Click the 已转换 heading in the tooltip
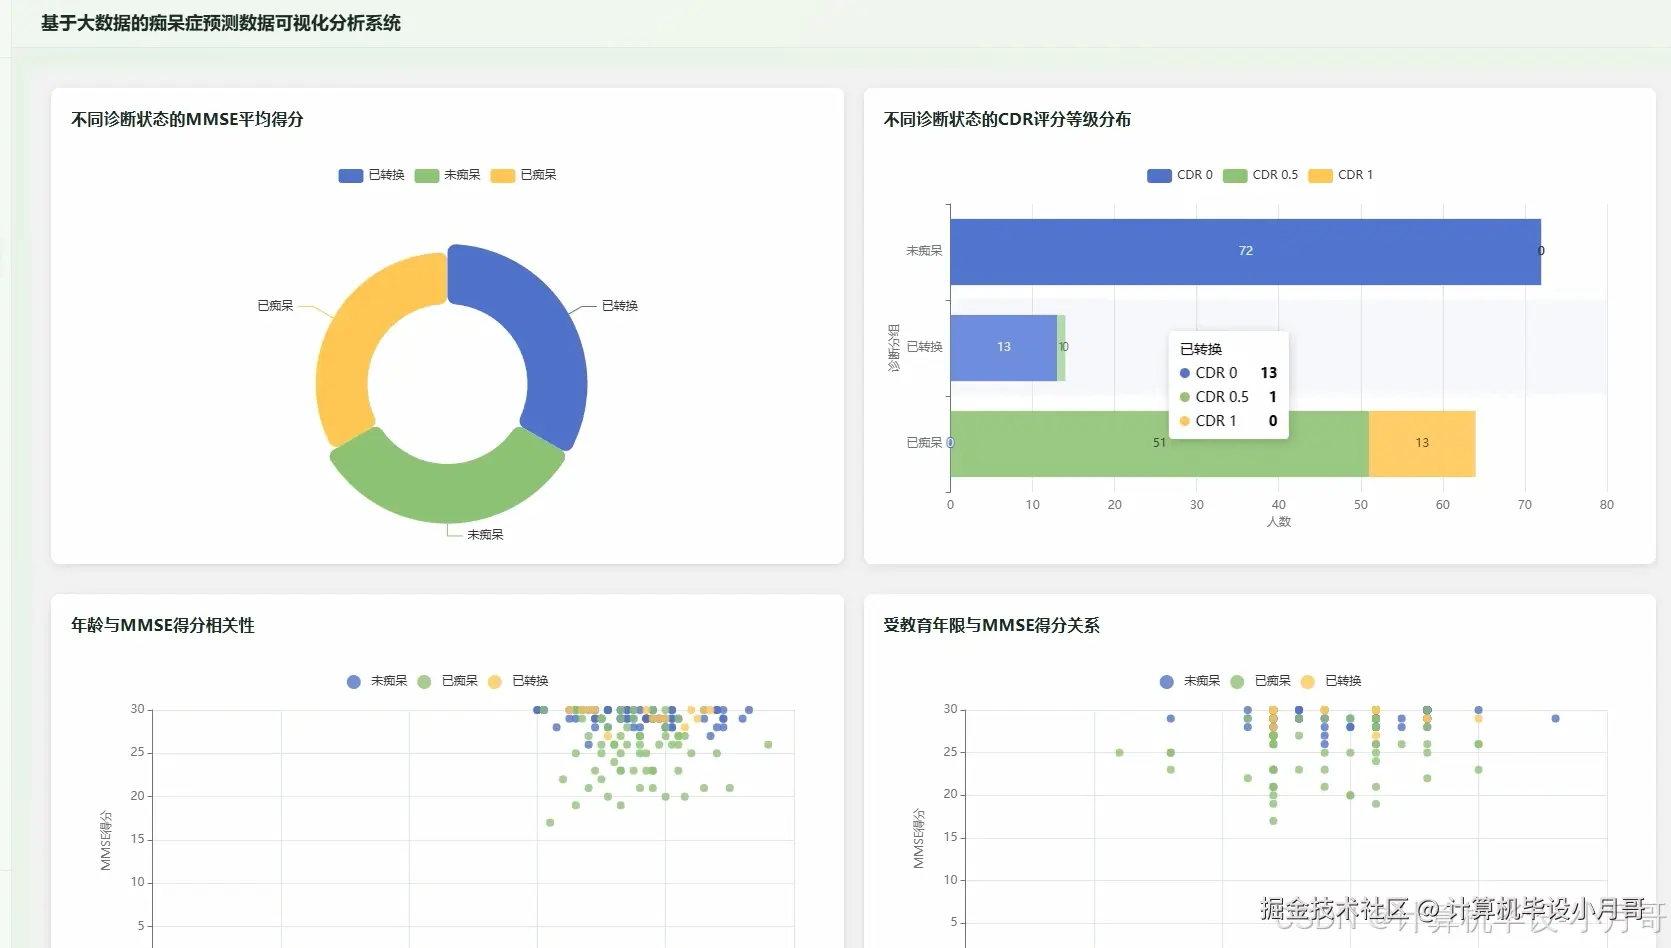This screenshot has width=1671, height=948. 1201,349
